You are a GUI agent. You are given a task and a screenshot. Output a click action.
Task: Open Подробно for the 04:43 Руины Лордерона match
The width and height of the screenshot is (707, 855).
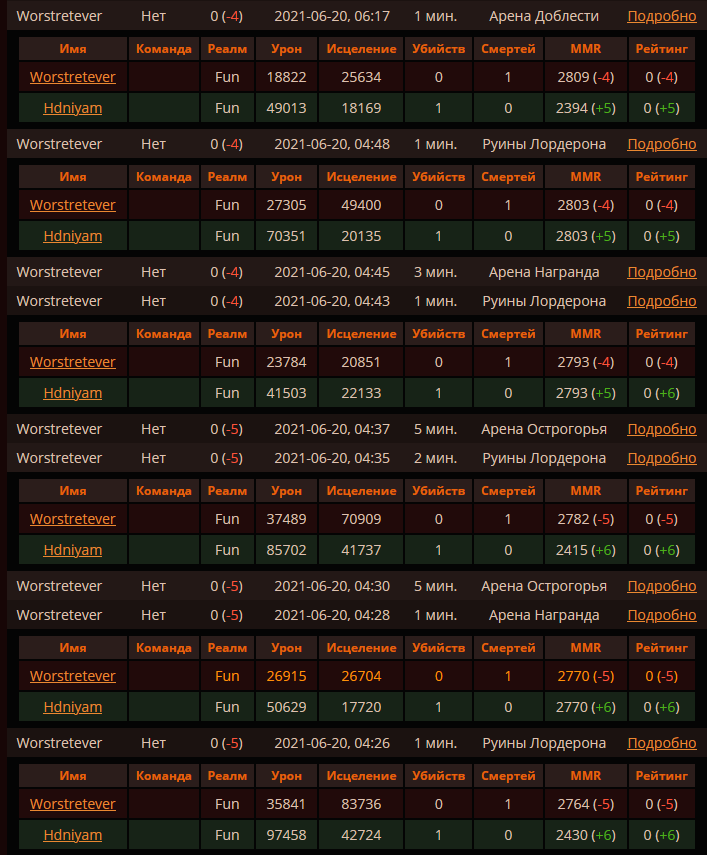tap(661, 301)
